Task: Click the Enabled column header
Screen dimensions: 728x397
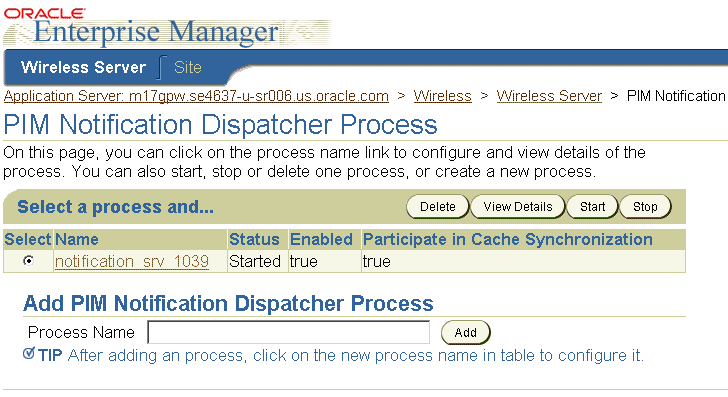Action: tap(321, 240)
